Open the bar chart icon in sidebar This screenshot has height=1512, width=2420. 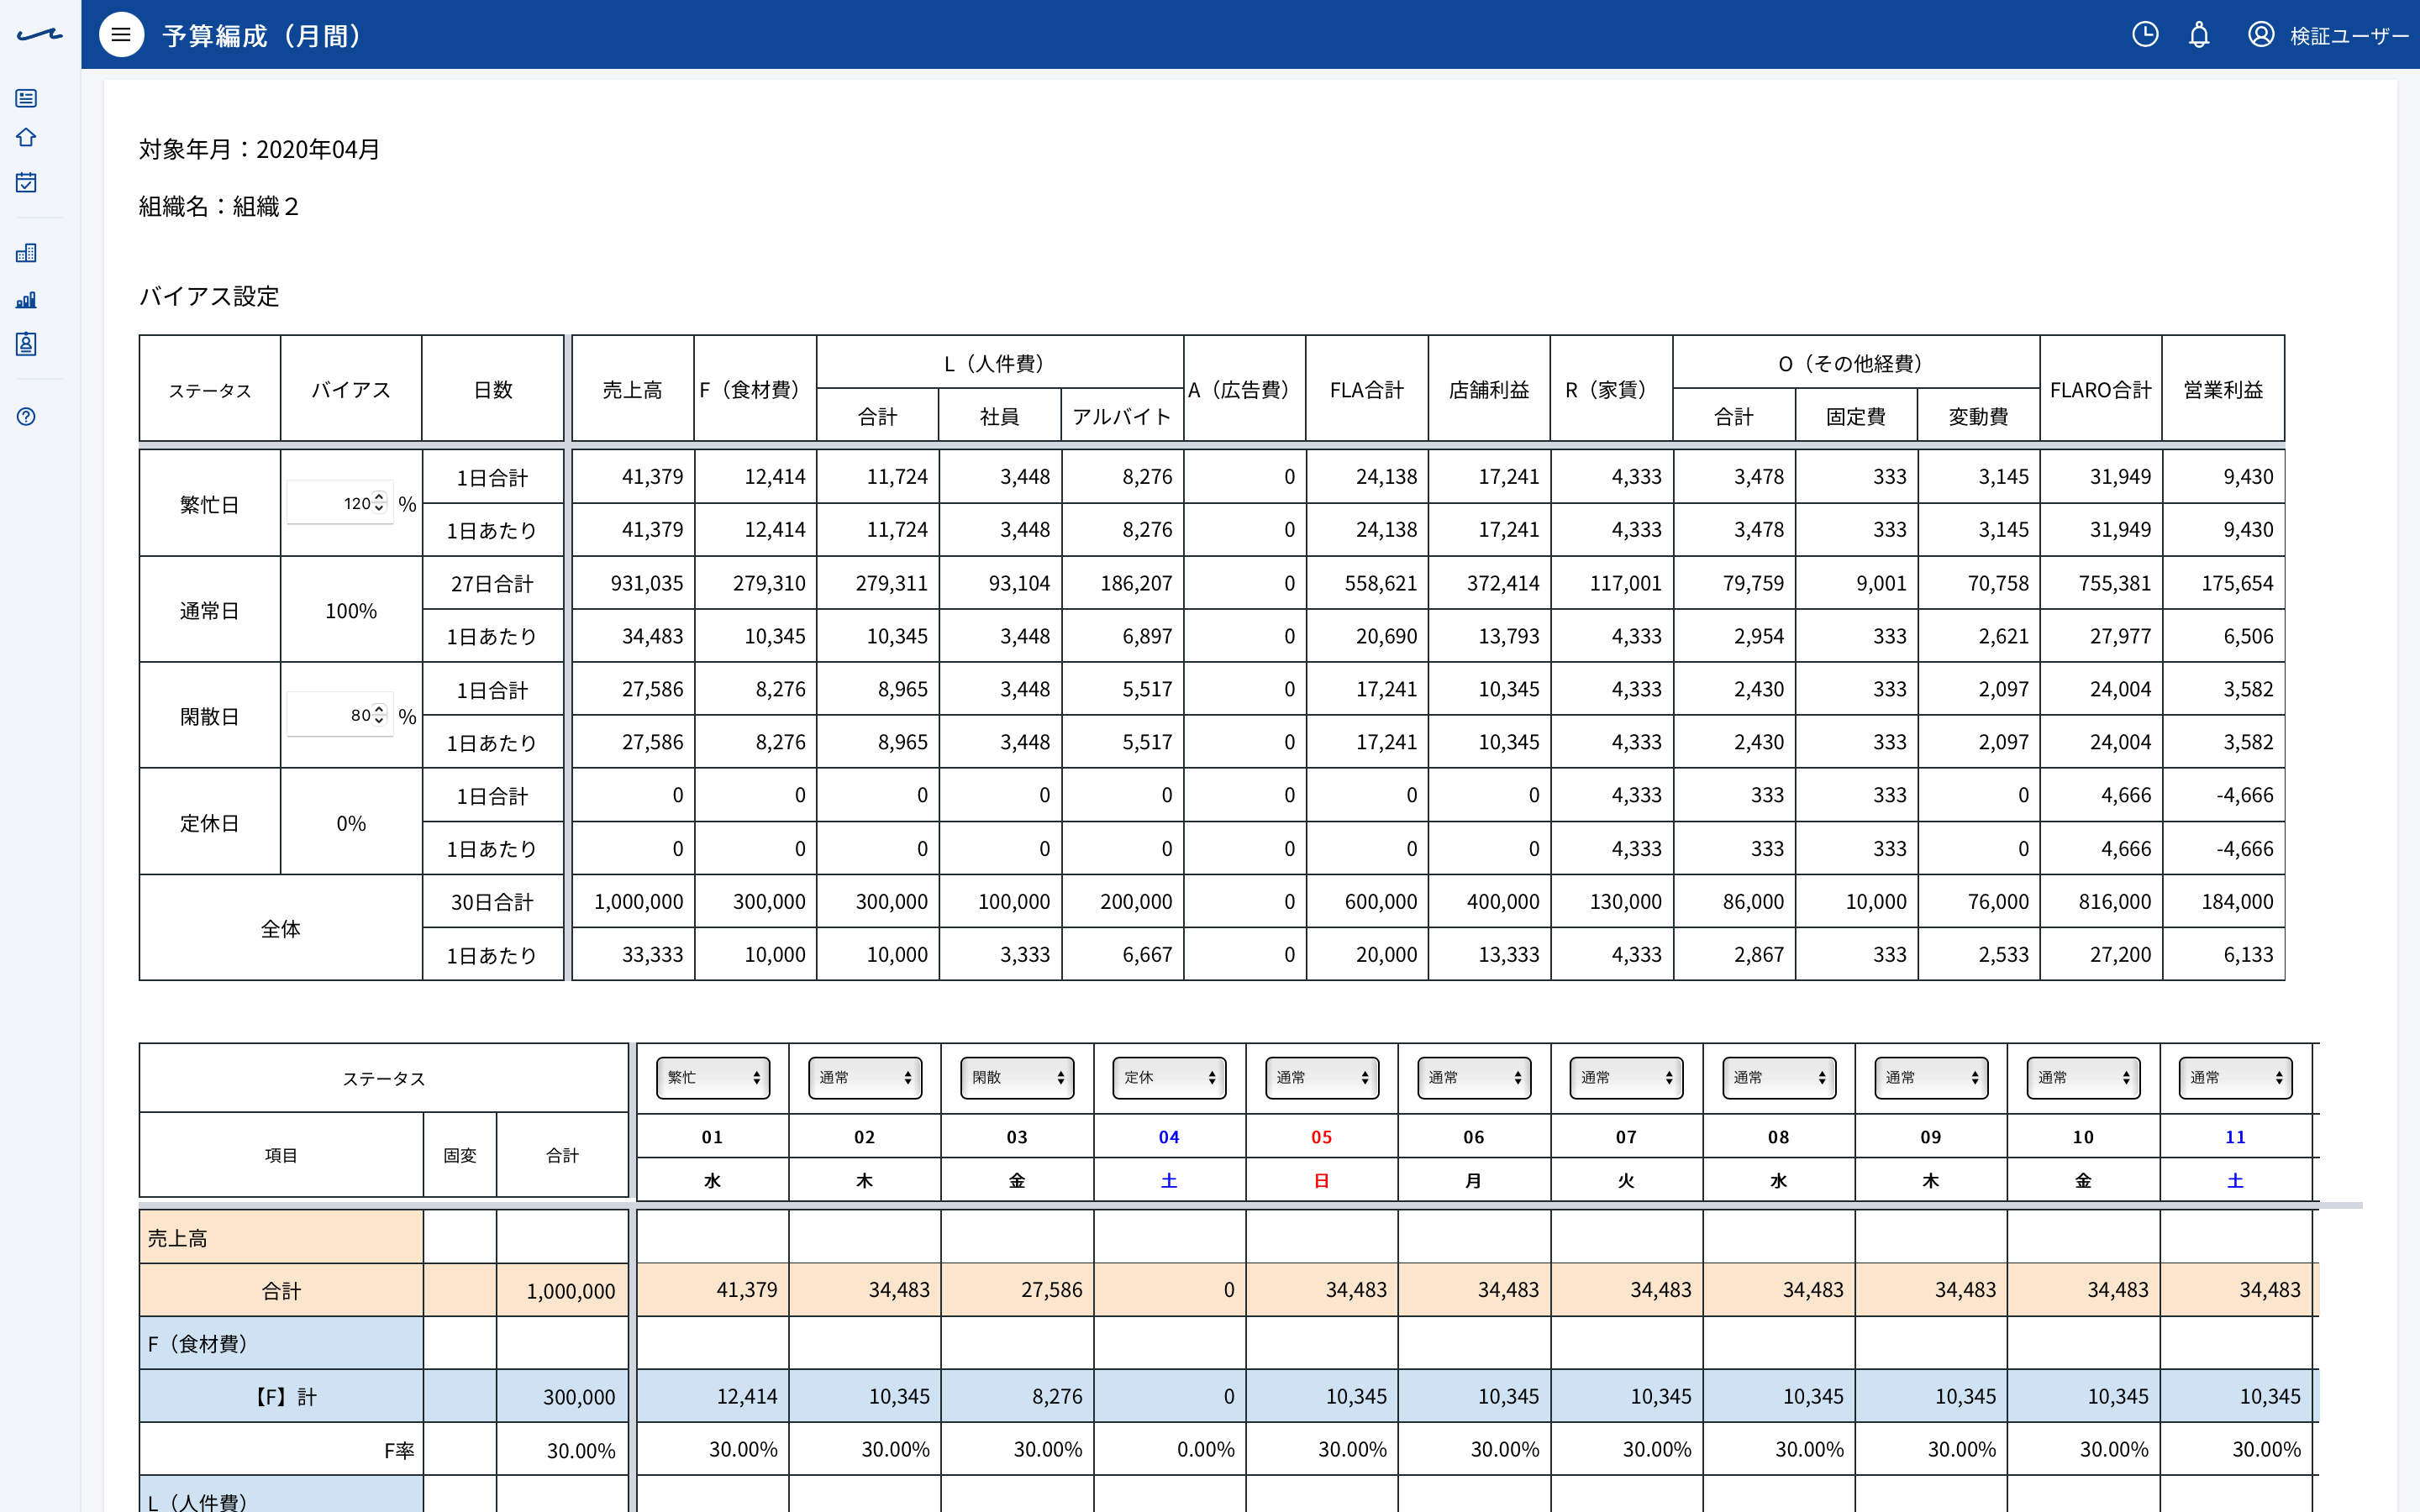click(26, 300)
